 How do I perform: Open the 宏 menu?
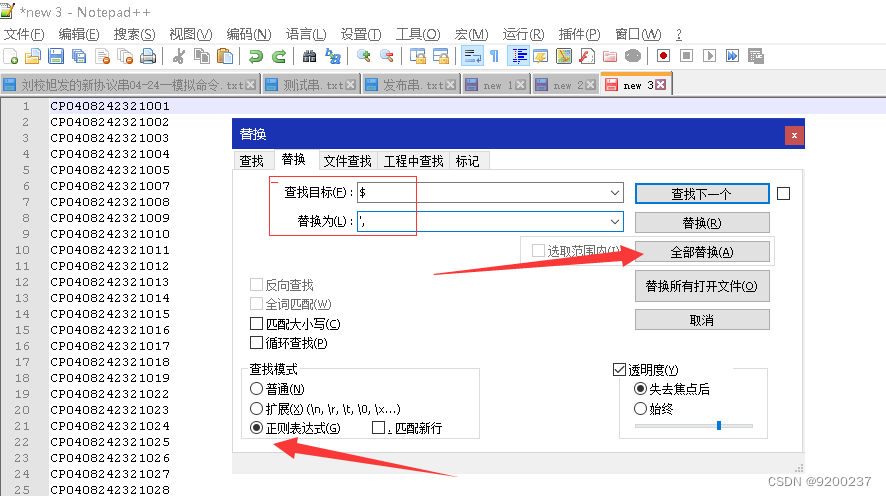point(471,34)
